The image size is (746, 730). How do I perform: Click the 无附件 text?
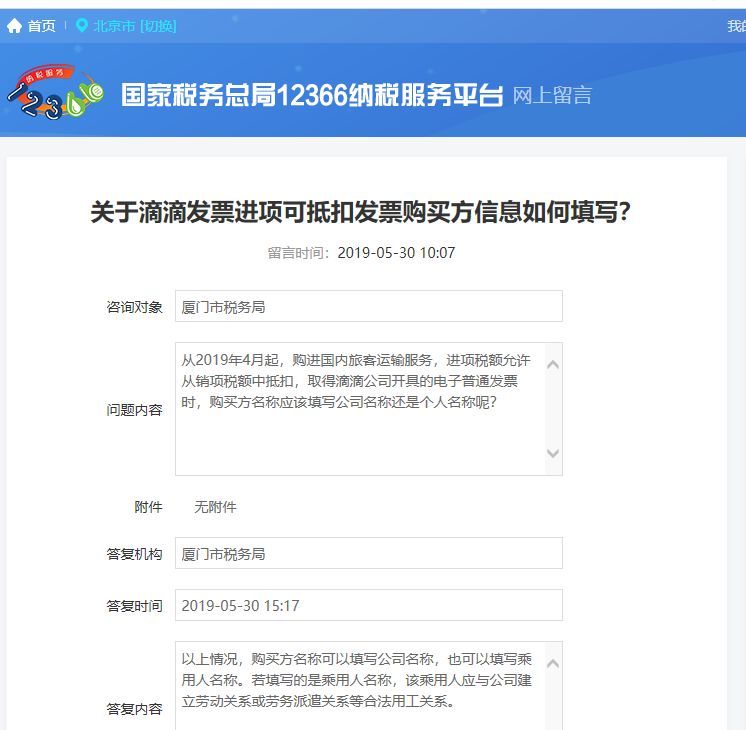(215, 507)
